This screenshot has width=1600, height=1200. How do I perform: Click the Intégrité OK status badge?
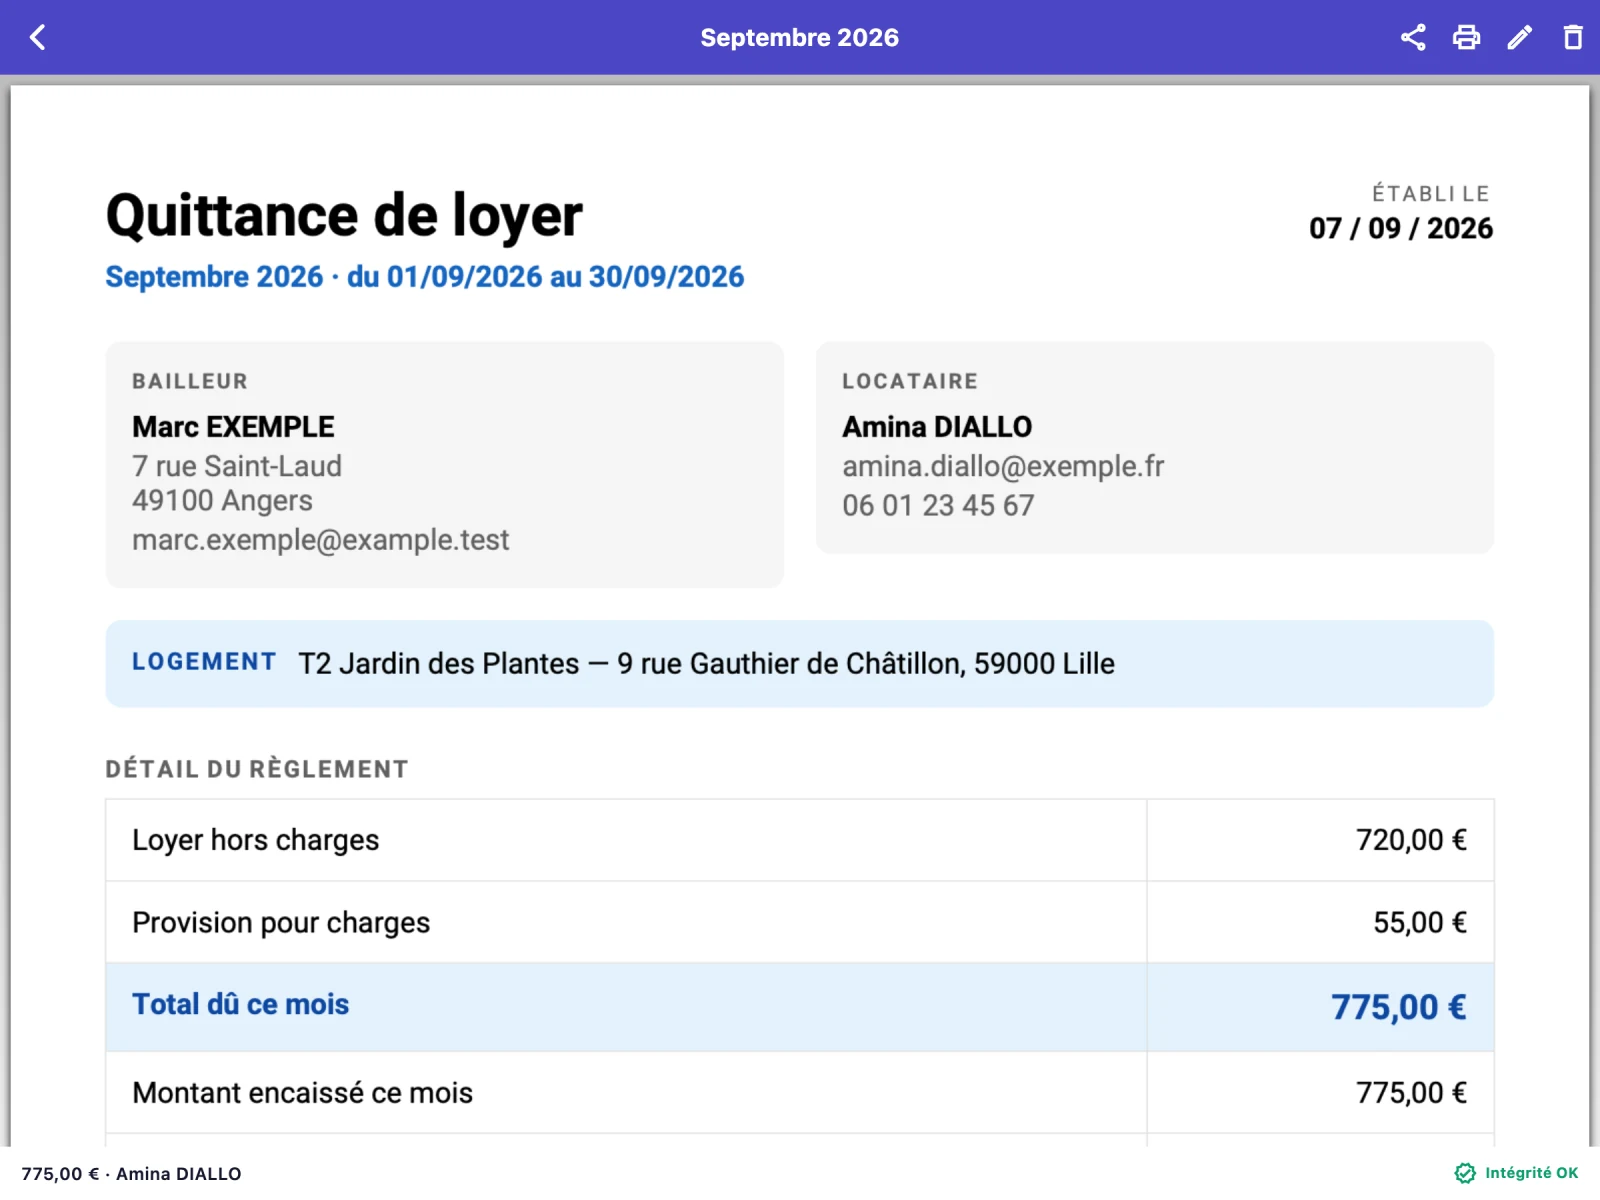tap(1517, 1173)
